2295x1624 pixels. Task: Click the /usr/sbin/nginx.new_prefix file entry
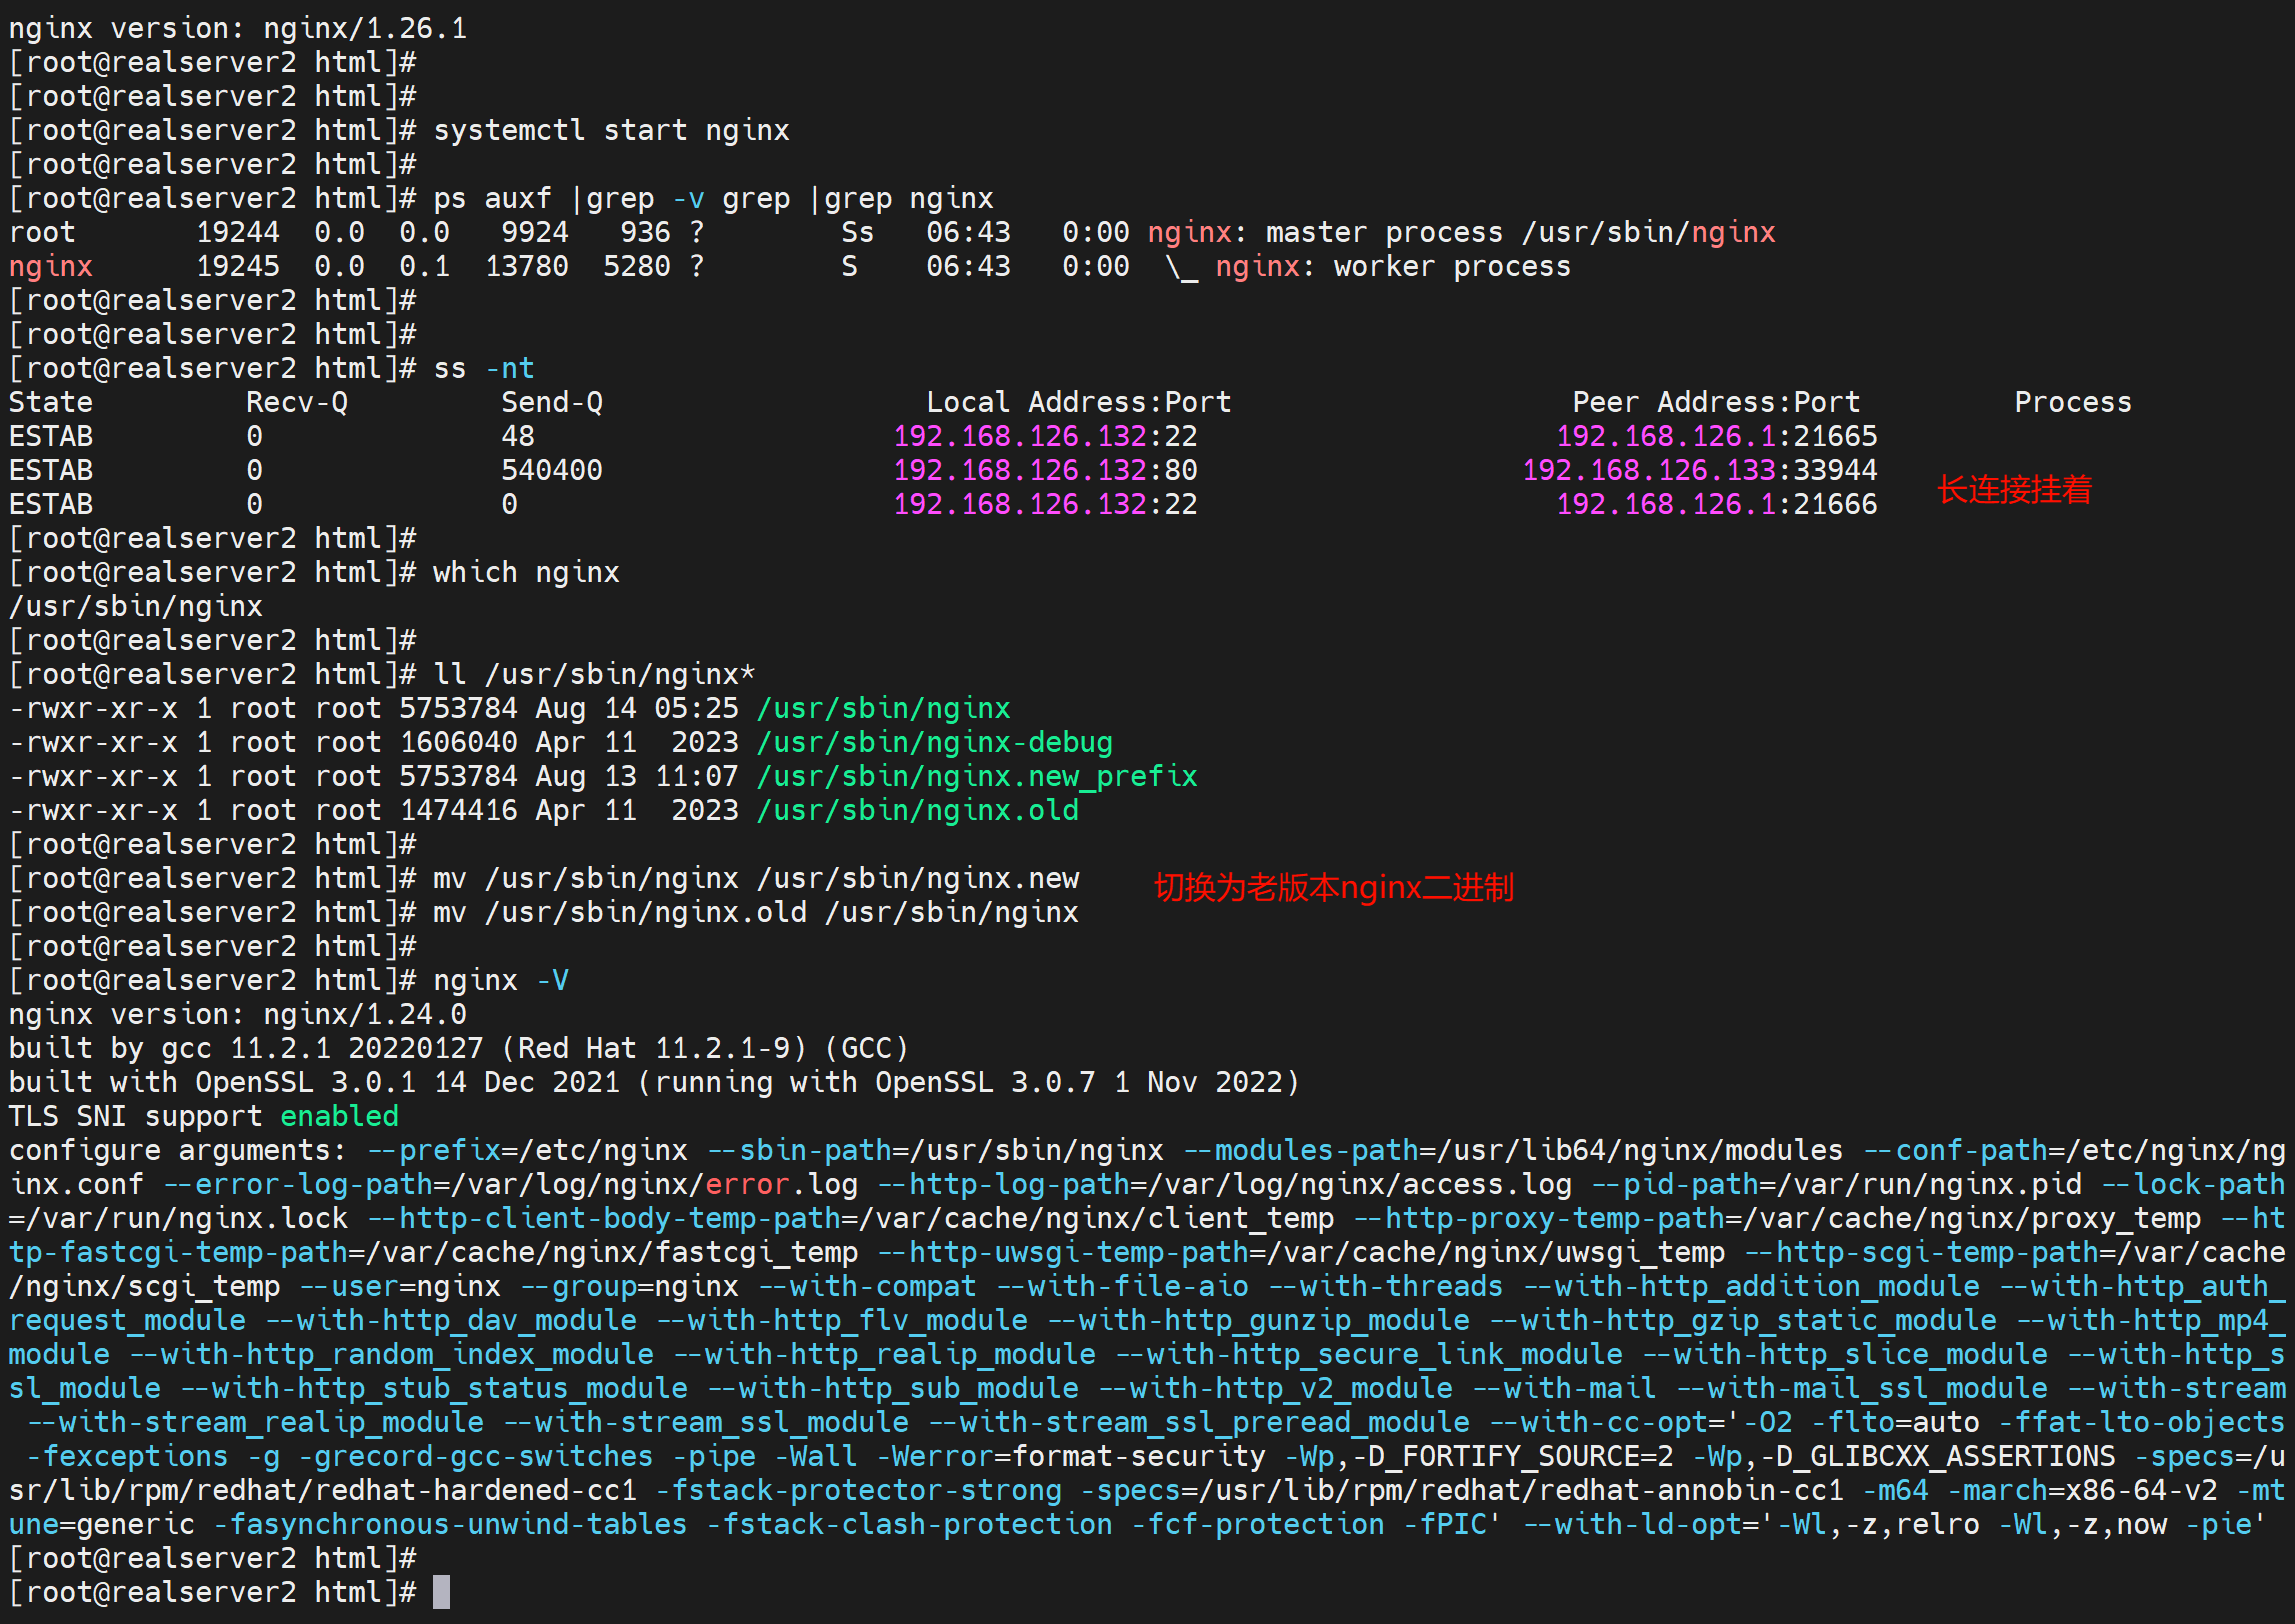coord(976,776)
